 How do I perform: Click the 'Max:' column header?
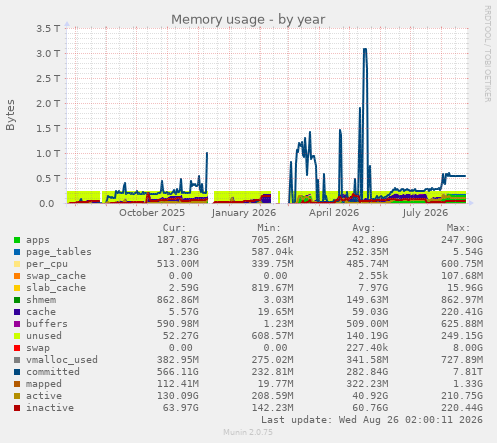point(458,228)
